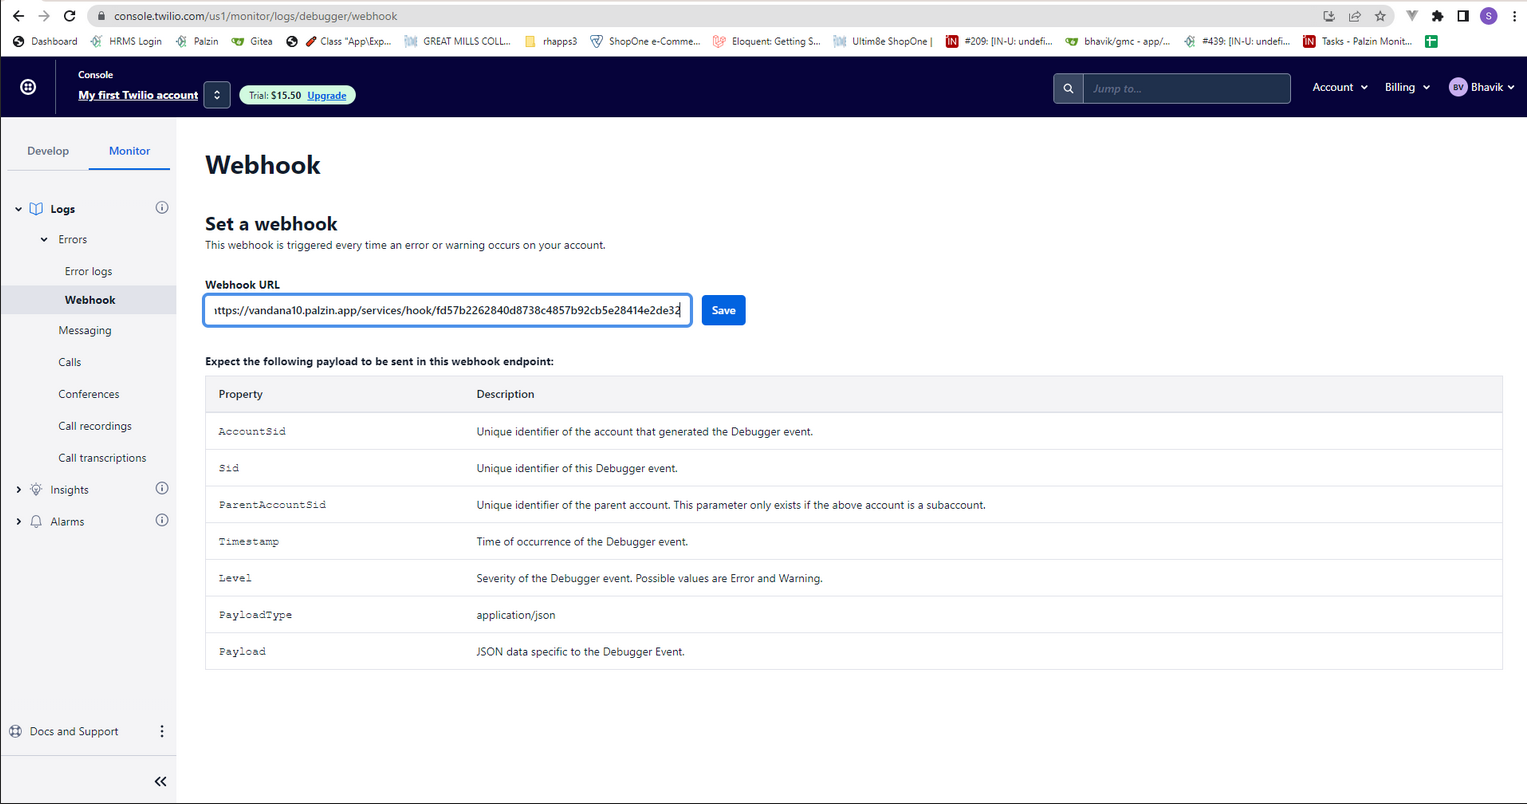Select Webhook in the sidebar
The height and width of the screenshot is (804, 1527).
pos(88,300)
